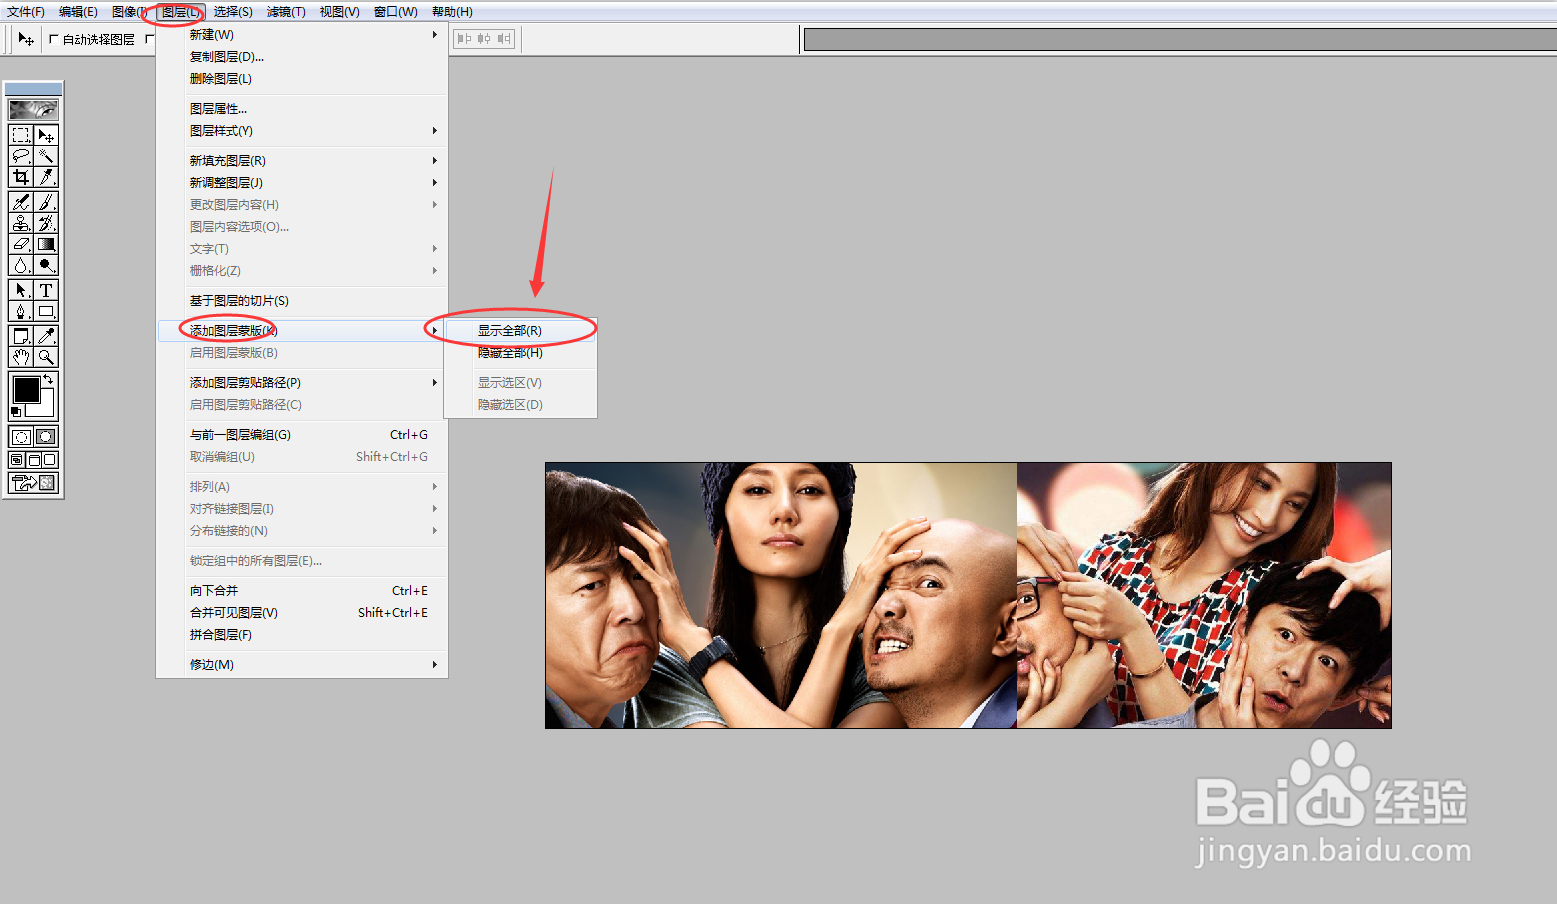Screen dimensions: 1557x904
Task: Select the Dodge tool
Action: point(46,265)
